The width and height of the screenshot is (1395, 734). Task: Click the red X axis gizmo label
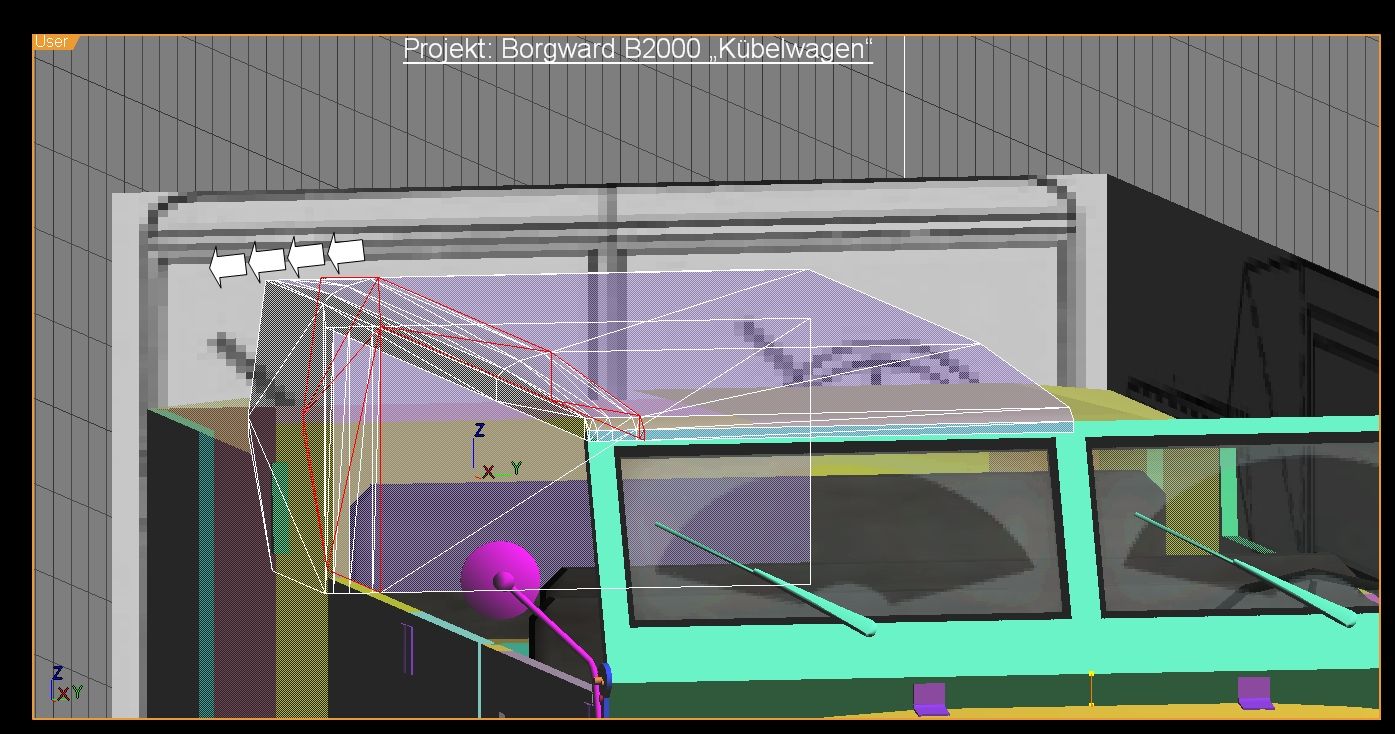point(488,471)
